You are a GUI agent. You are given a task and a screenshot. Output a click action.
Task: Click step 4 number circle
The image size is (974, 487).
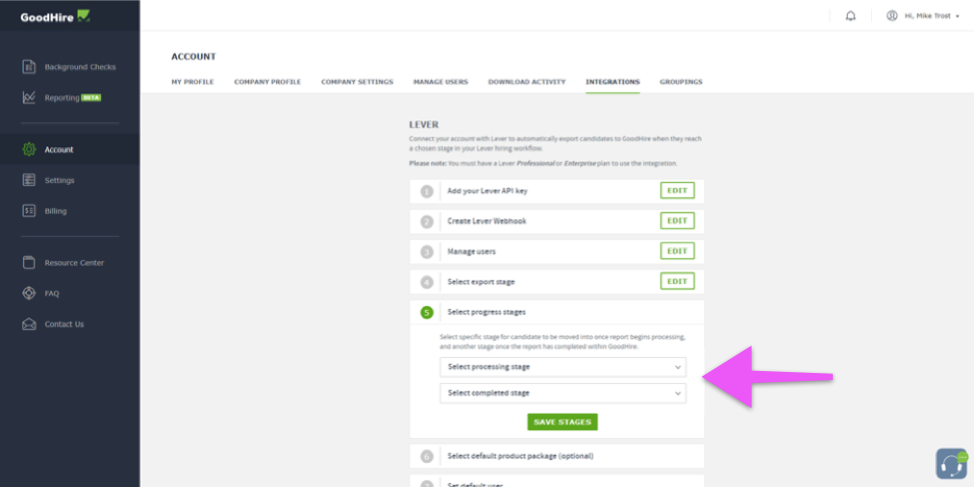point(427,283)
